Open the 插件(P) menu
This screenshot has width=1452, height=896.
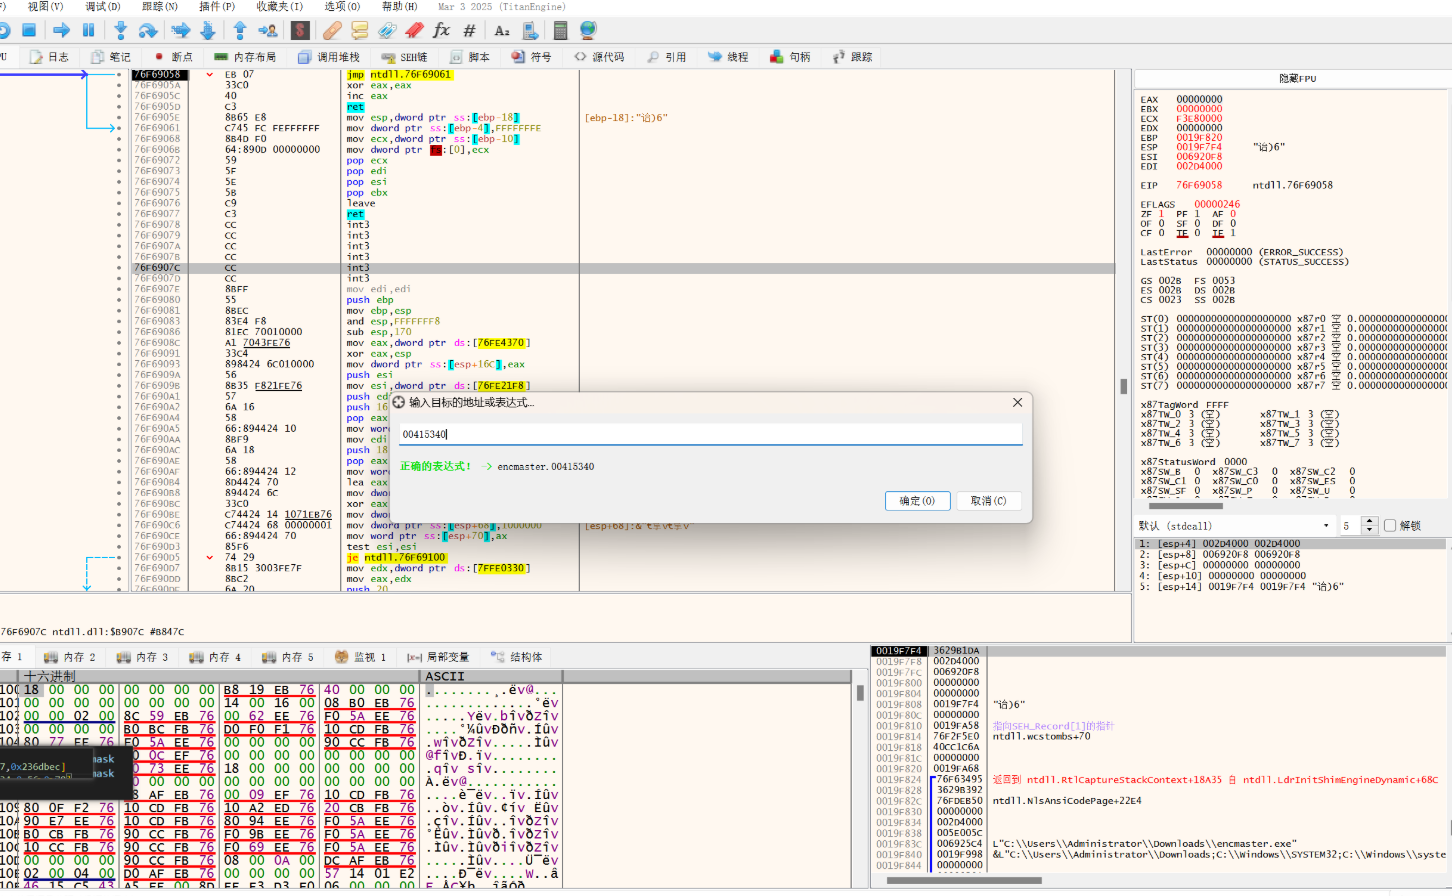[217, 6]
